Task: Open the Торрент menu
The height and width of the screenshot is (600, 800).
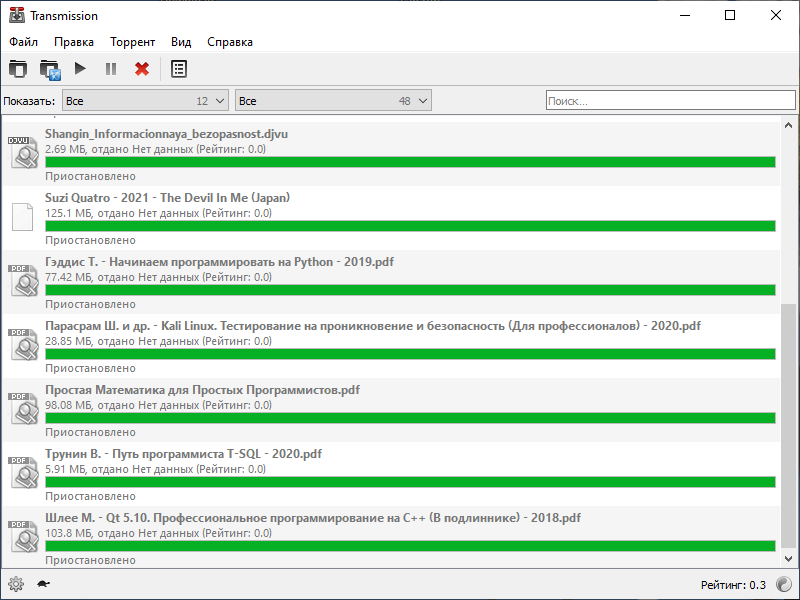Action: (x=133, y=42)
